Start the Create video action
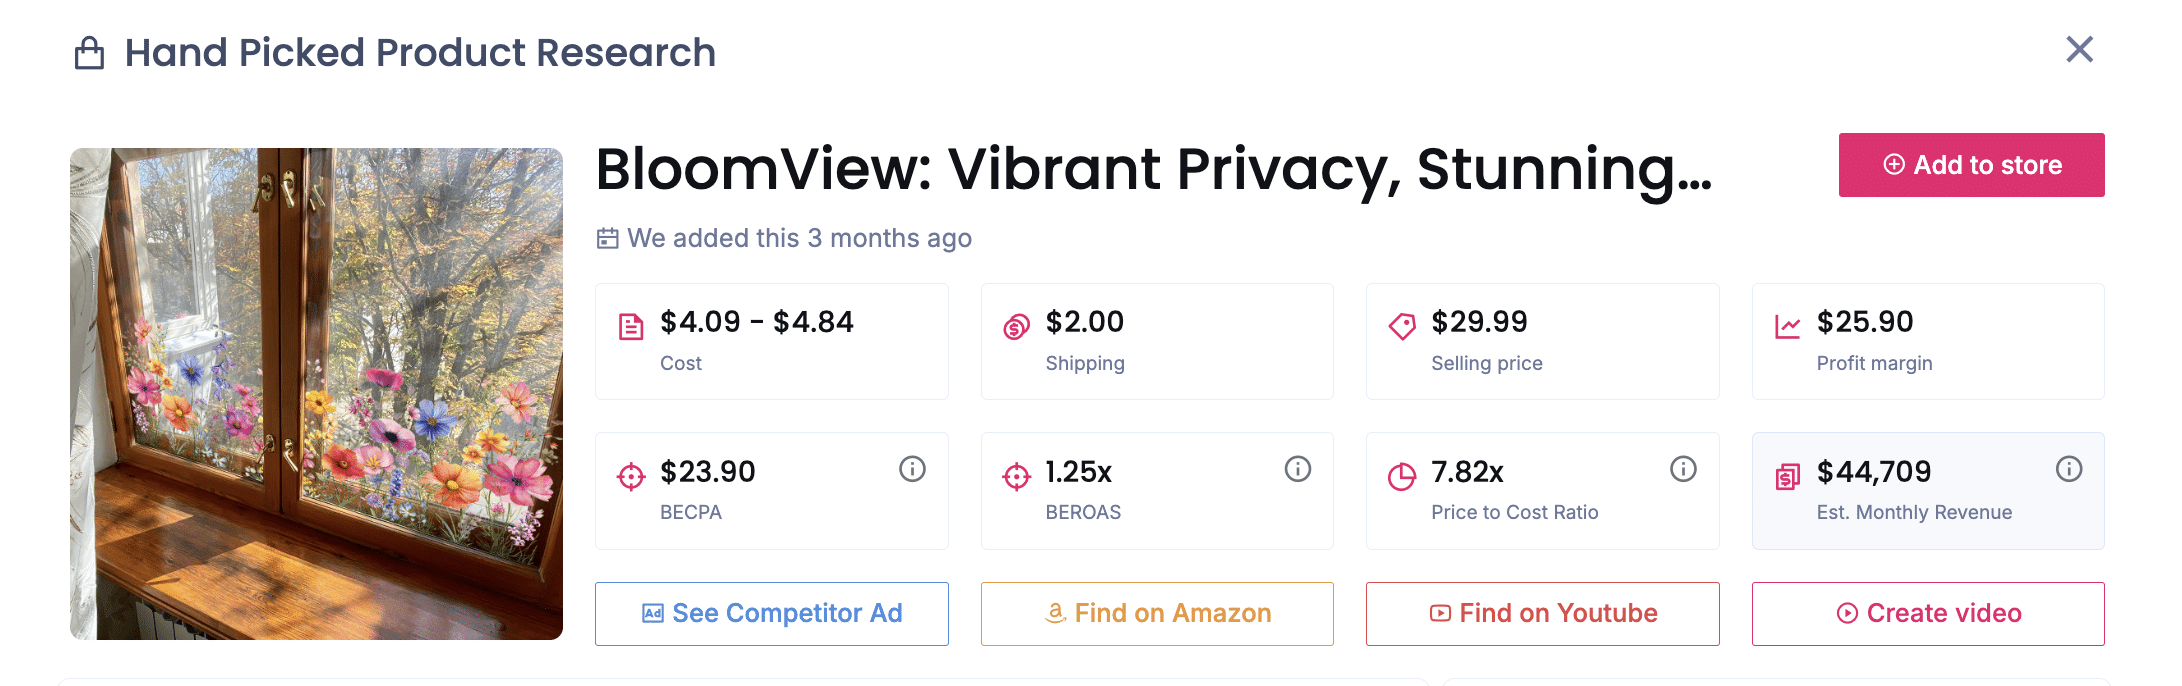 [1928, 613]
